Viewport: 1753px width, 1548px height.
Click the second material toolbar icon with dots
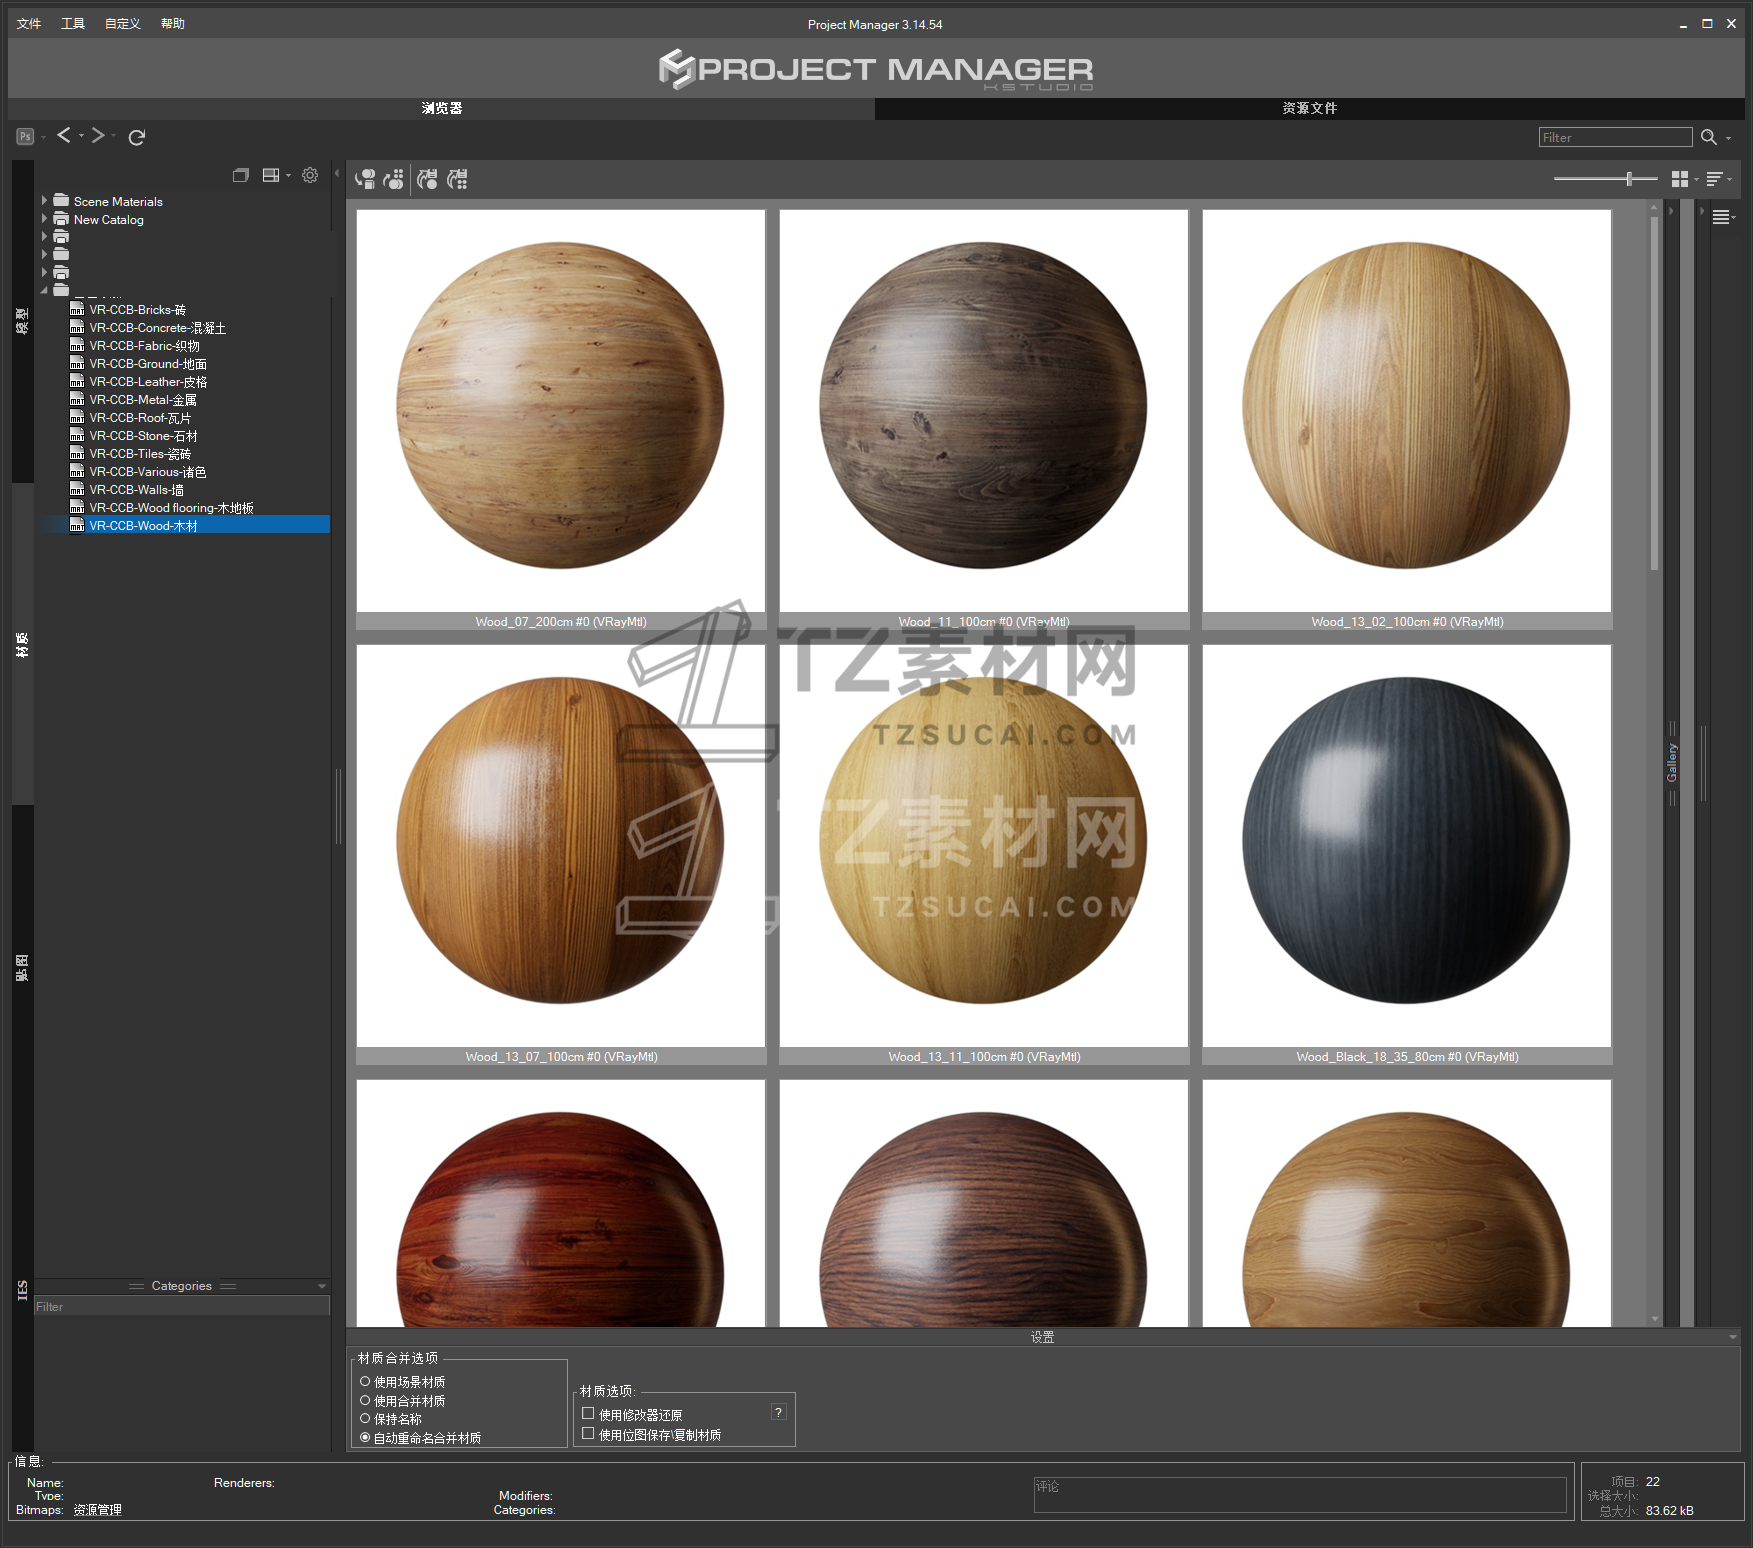[x=395, y=179]
